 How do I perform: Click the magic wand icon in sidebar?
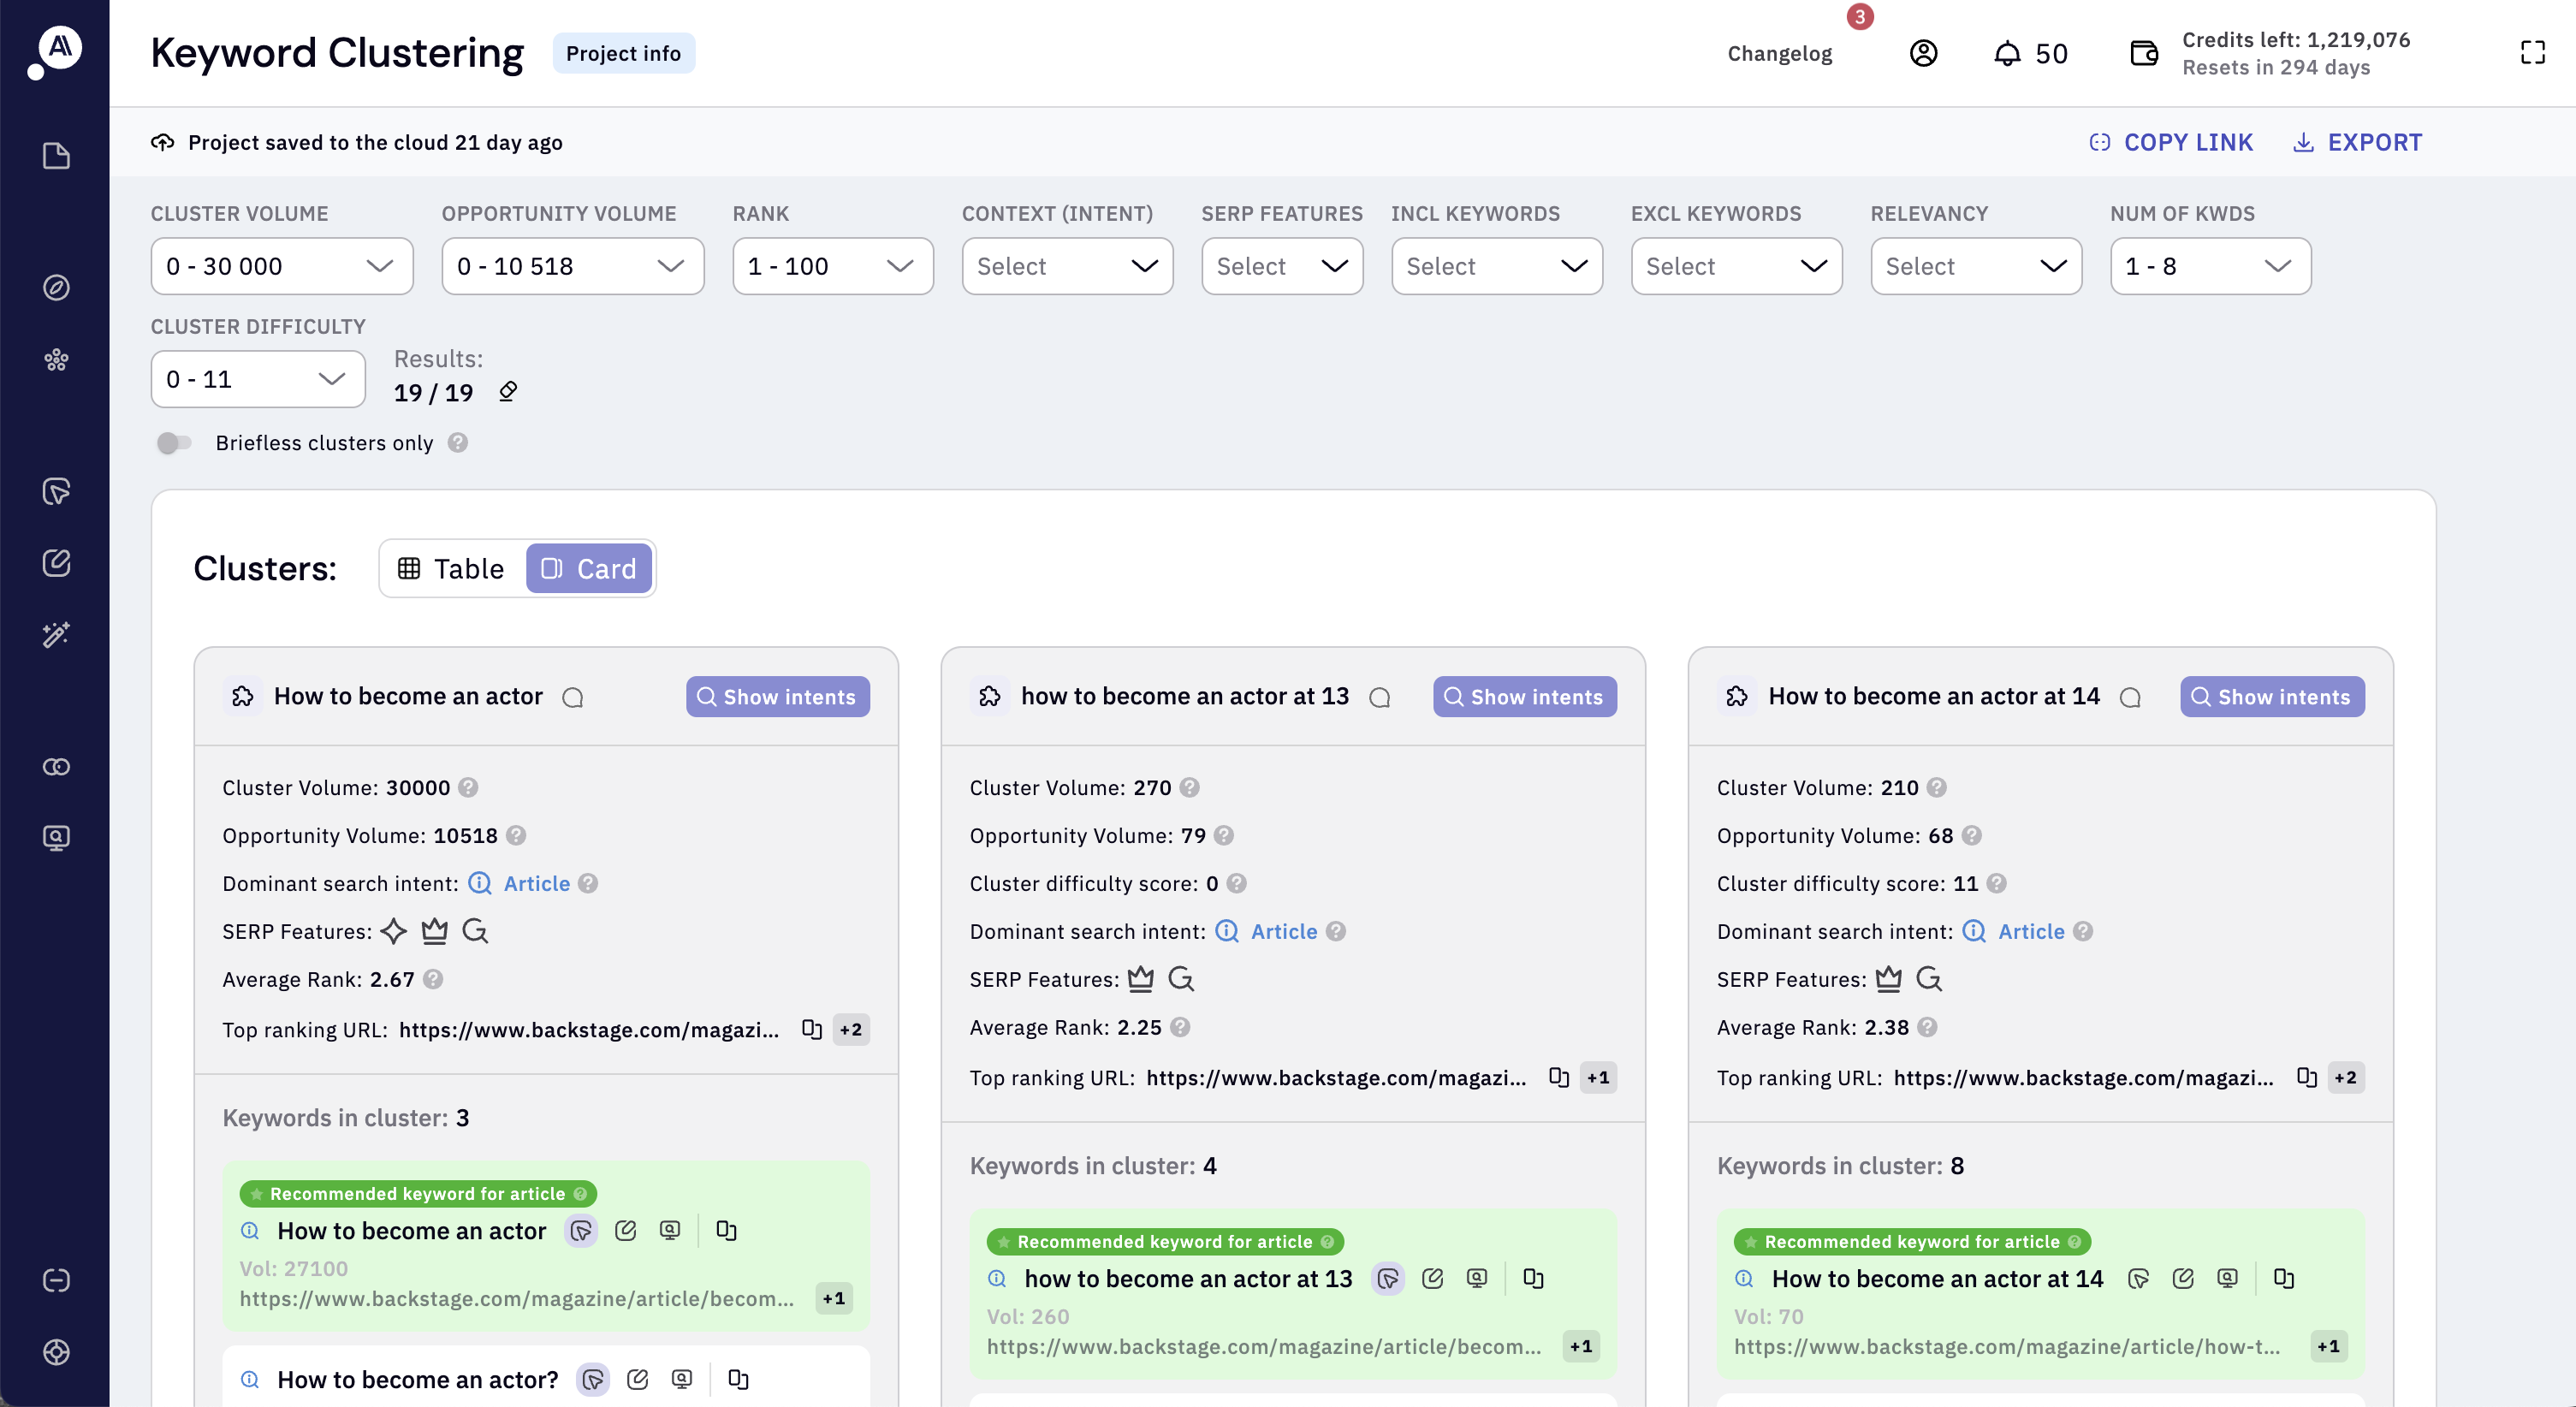[56, 634]
